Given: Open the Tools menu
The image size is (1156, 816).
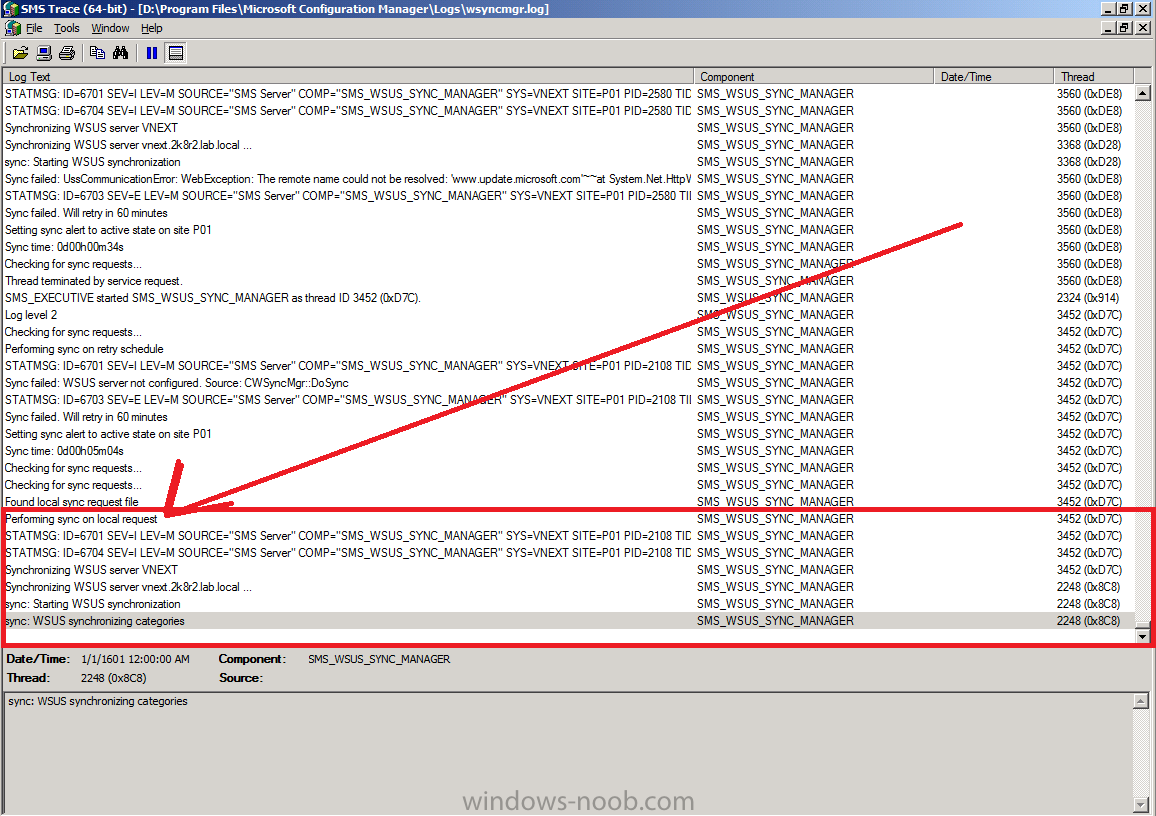Looking at the screenshot, I should (66, 28).
